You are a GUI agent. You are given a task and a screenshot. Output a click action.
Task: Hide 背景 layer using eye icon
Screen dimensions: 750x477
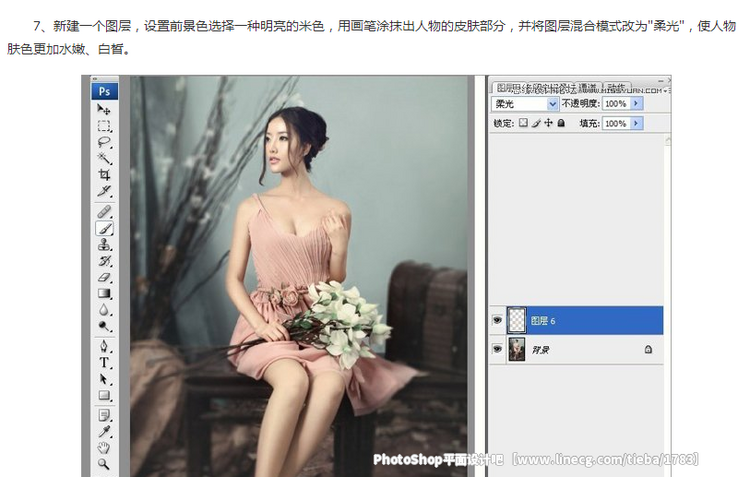pos(497,349)
